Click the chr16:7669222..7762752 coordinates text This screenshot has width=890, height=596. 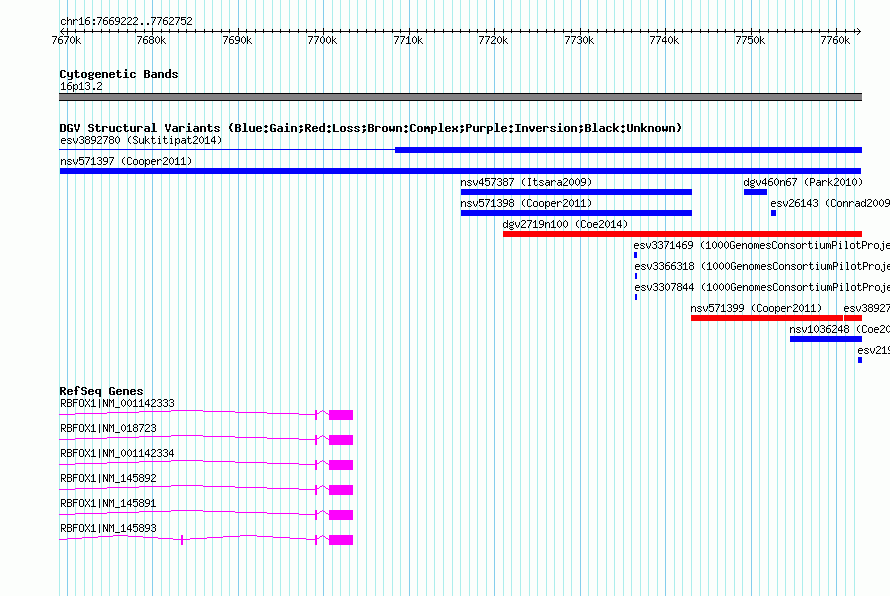[127, 22]
